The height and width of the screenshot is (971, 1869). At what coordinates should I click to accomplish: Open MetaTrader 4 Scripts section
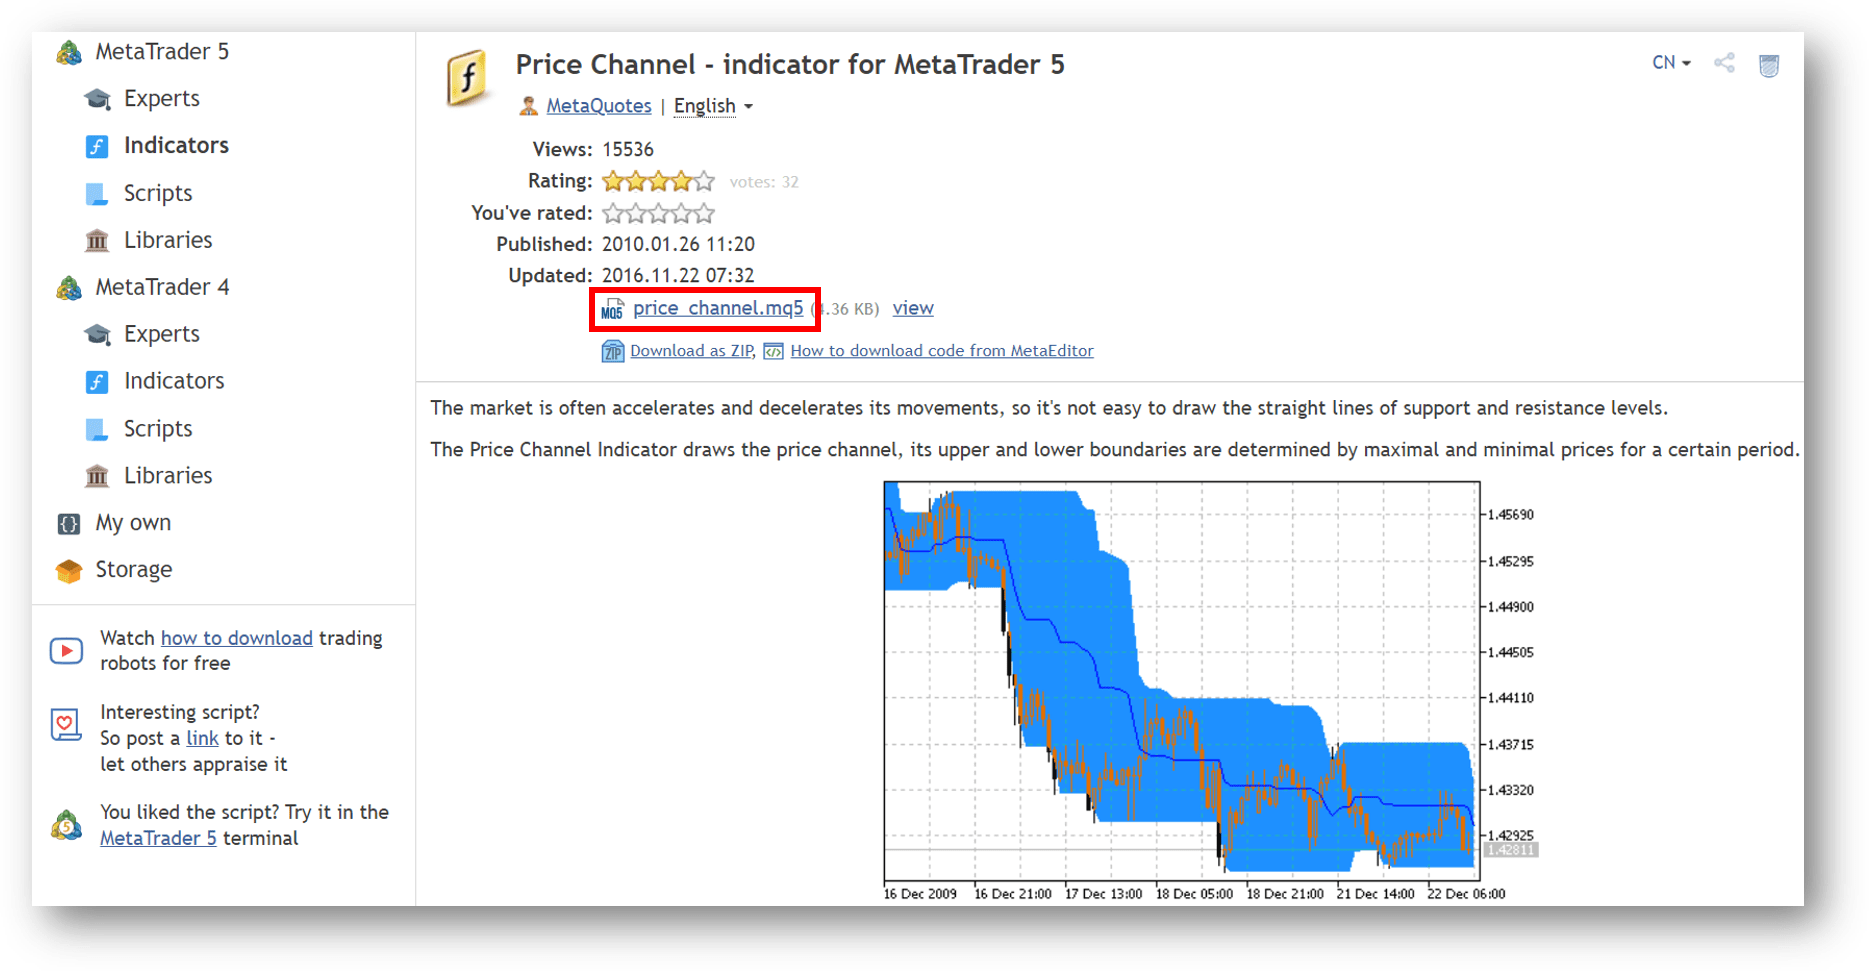[158, 430]
